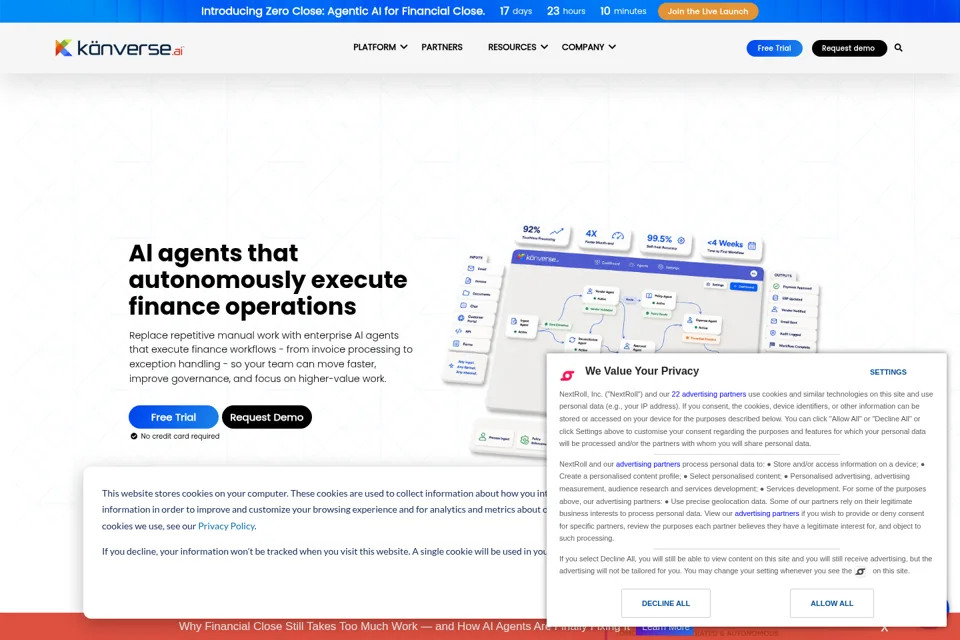Click the '23 hours' countdown value
960x640 pixels.
click(x=566, y=11)
